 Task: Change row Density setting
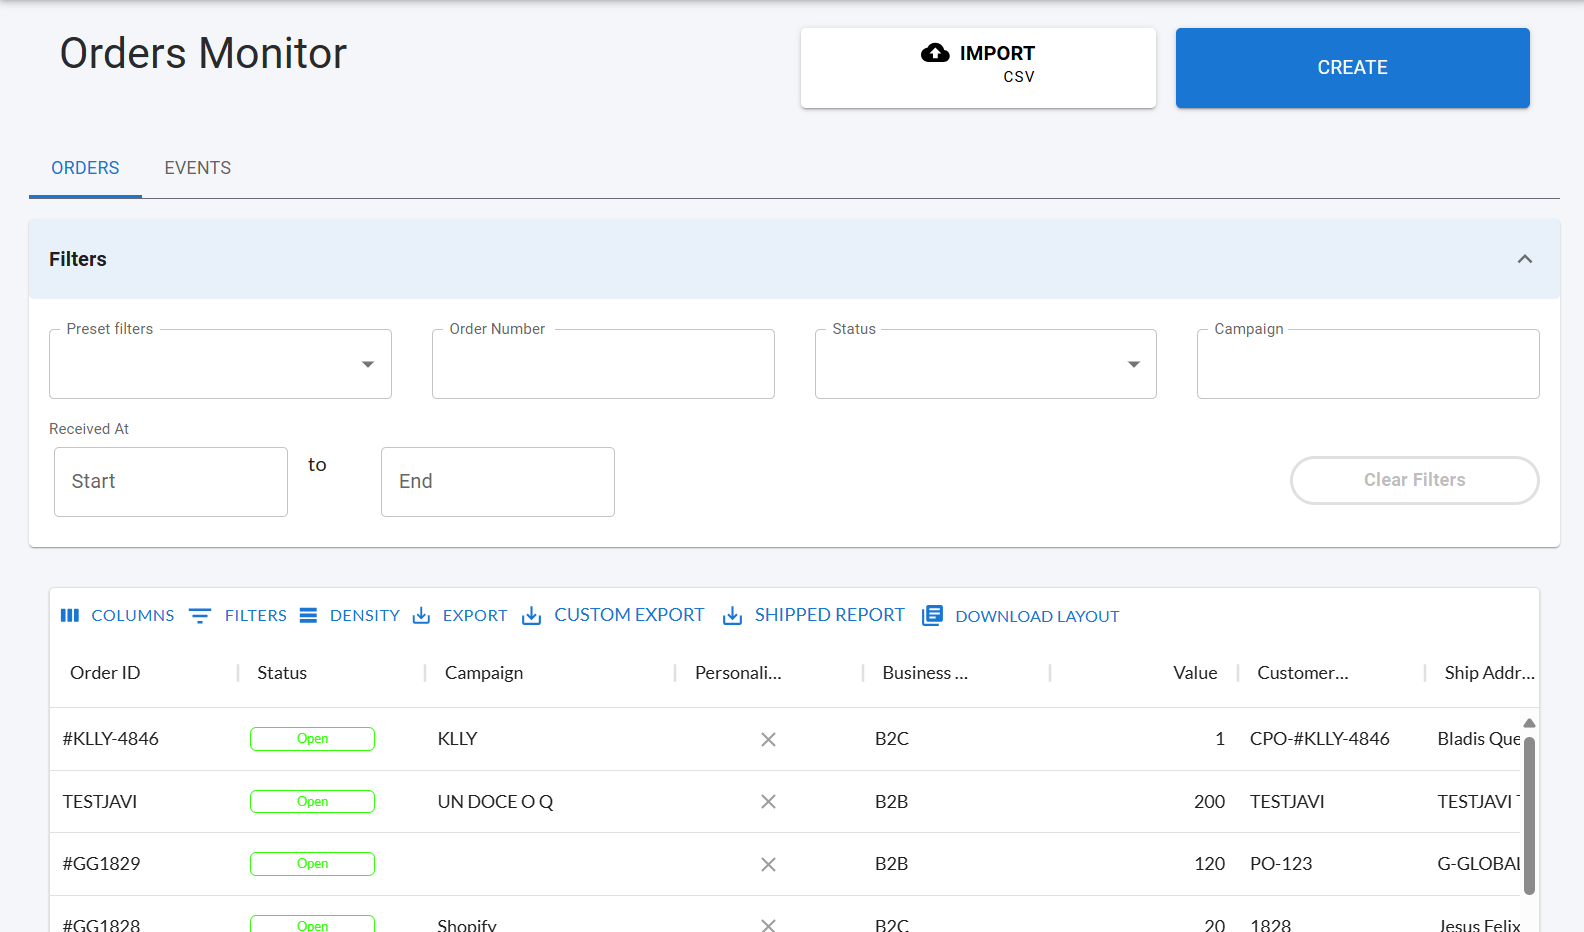350,615
